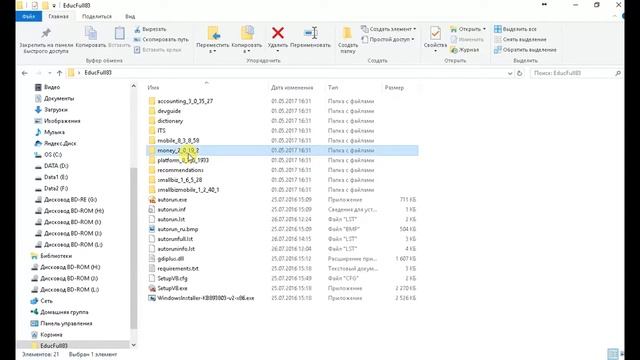Select the devguide folder
The width and height of the screenshot is (640, 360).
pyautogui.click(x=169, y=111)
